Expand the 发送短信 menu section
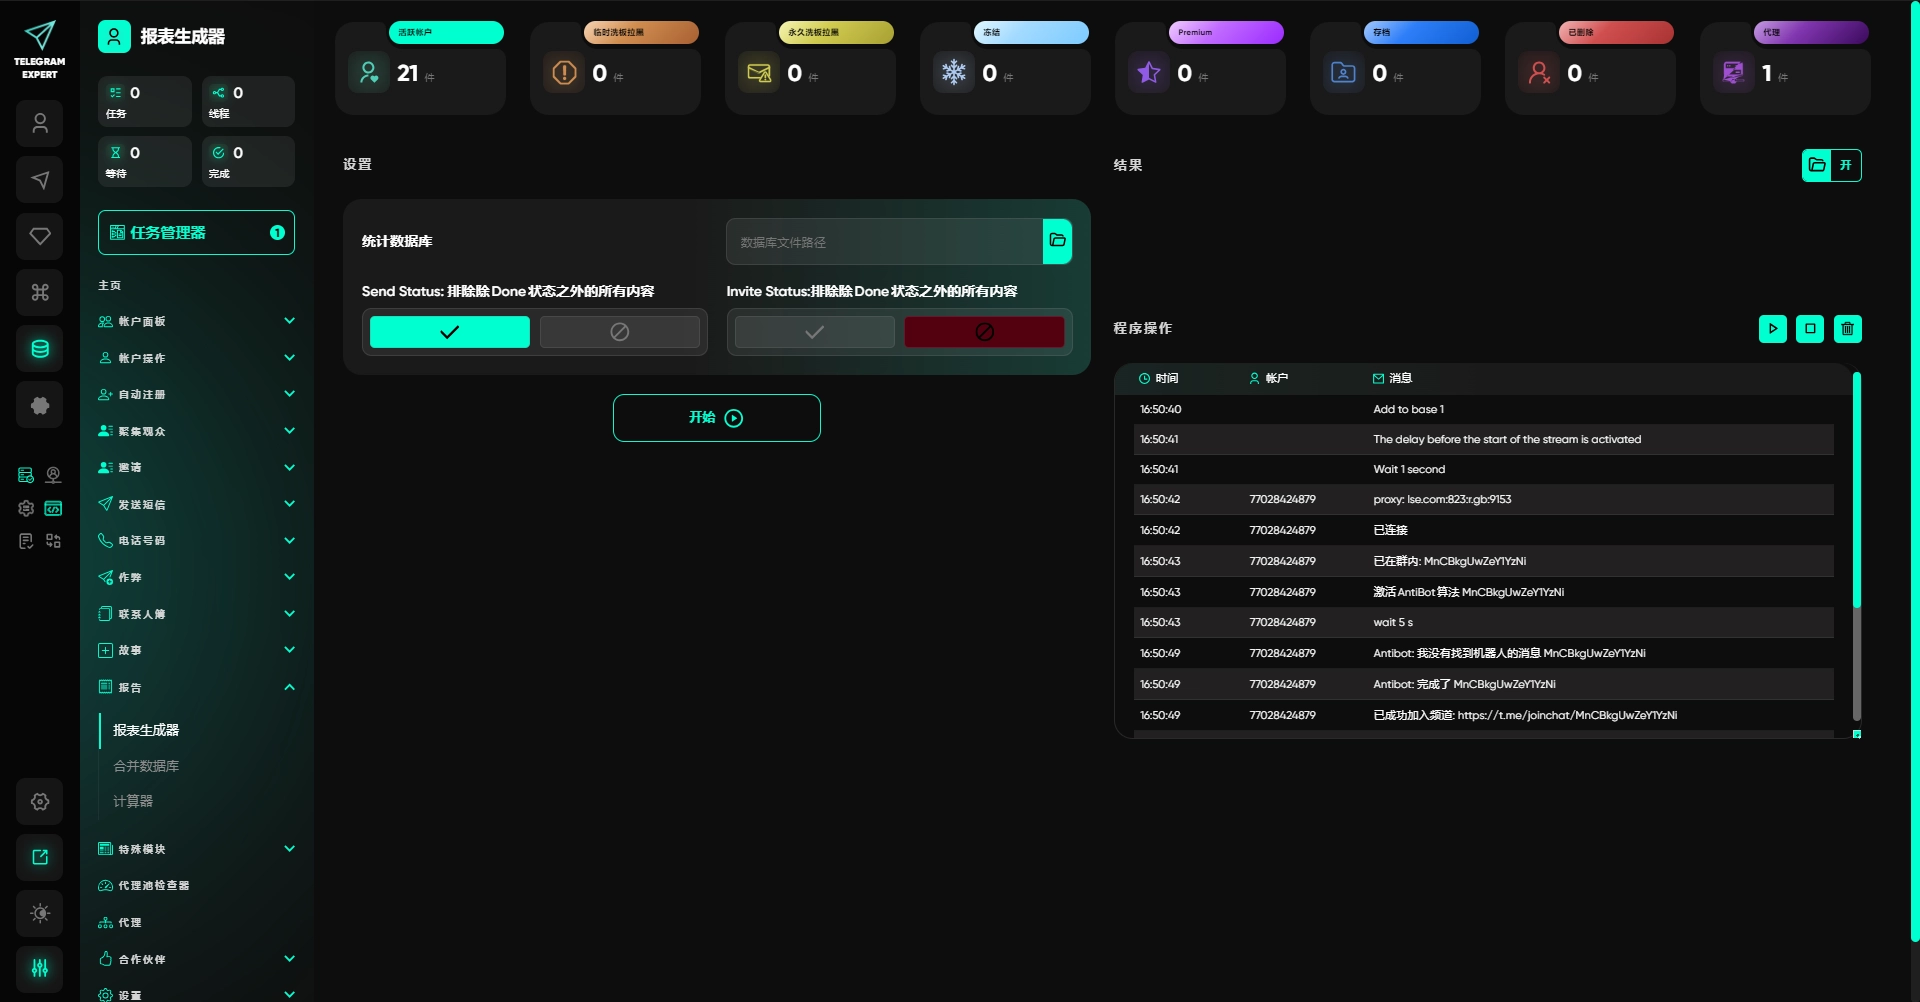Viewport: 1920px width, 1002px height. tap(196, 504)
